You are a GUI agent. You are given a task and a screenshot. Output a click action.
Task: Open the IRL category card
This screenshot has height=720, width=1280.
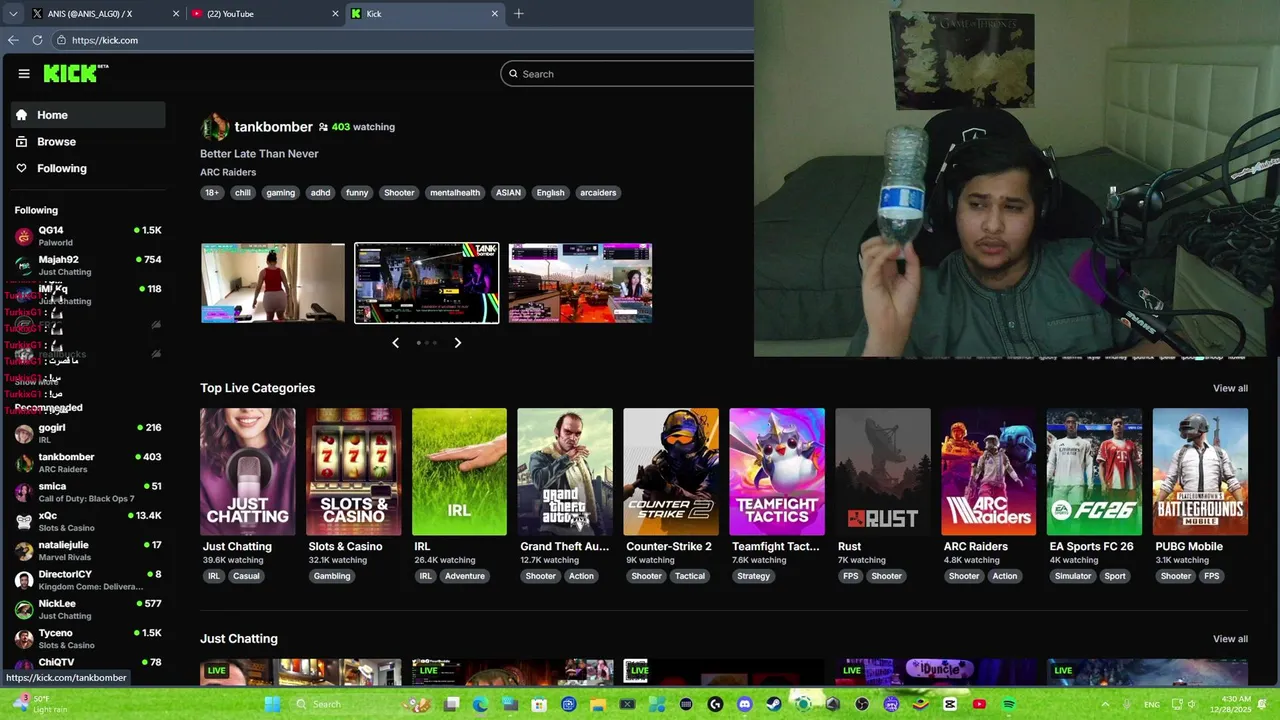(x=459, y=472)
